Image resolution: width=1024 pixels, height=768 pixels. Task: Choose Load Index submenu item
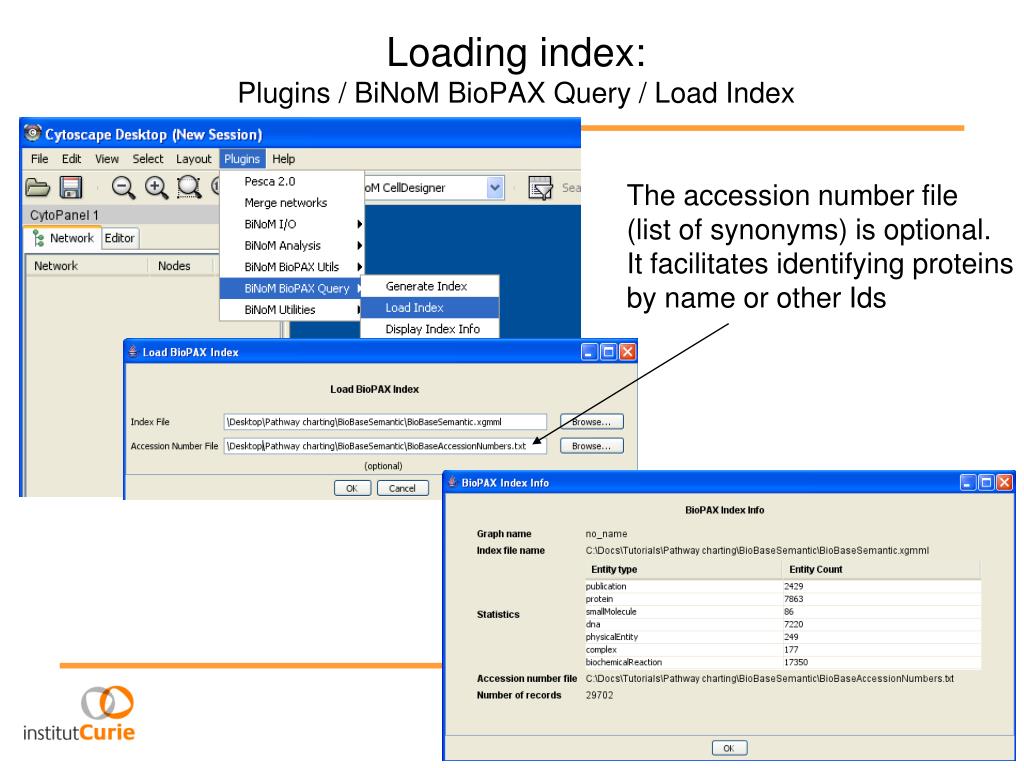click(x=430, y=308)
